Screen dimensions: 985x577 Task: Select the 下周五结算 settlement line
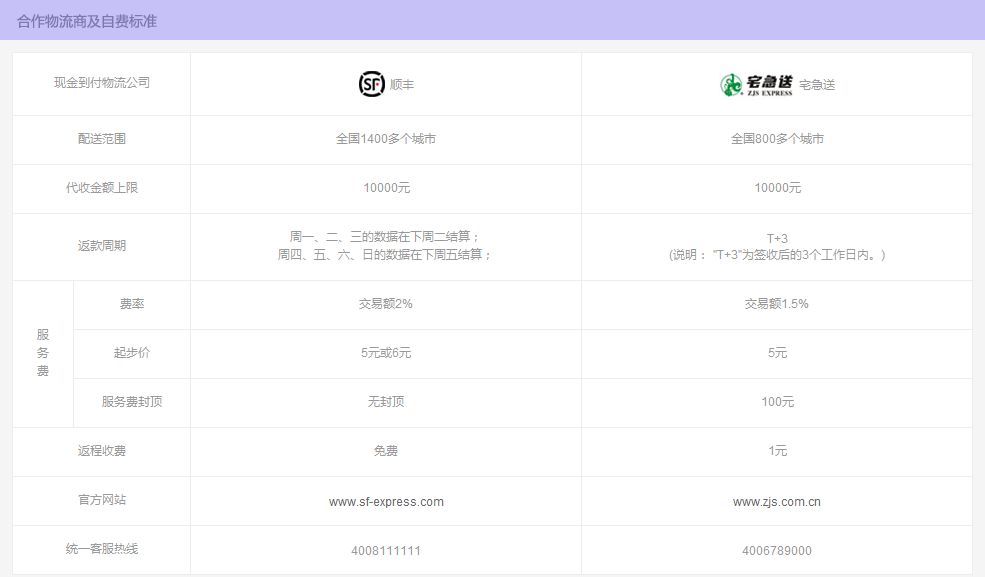click(384, 254)
